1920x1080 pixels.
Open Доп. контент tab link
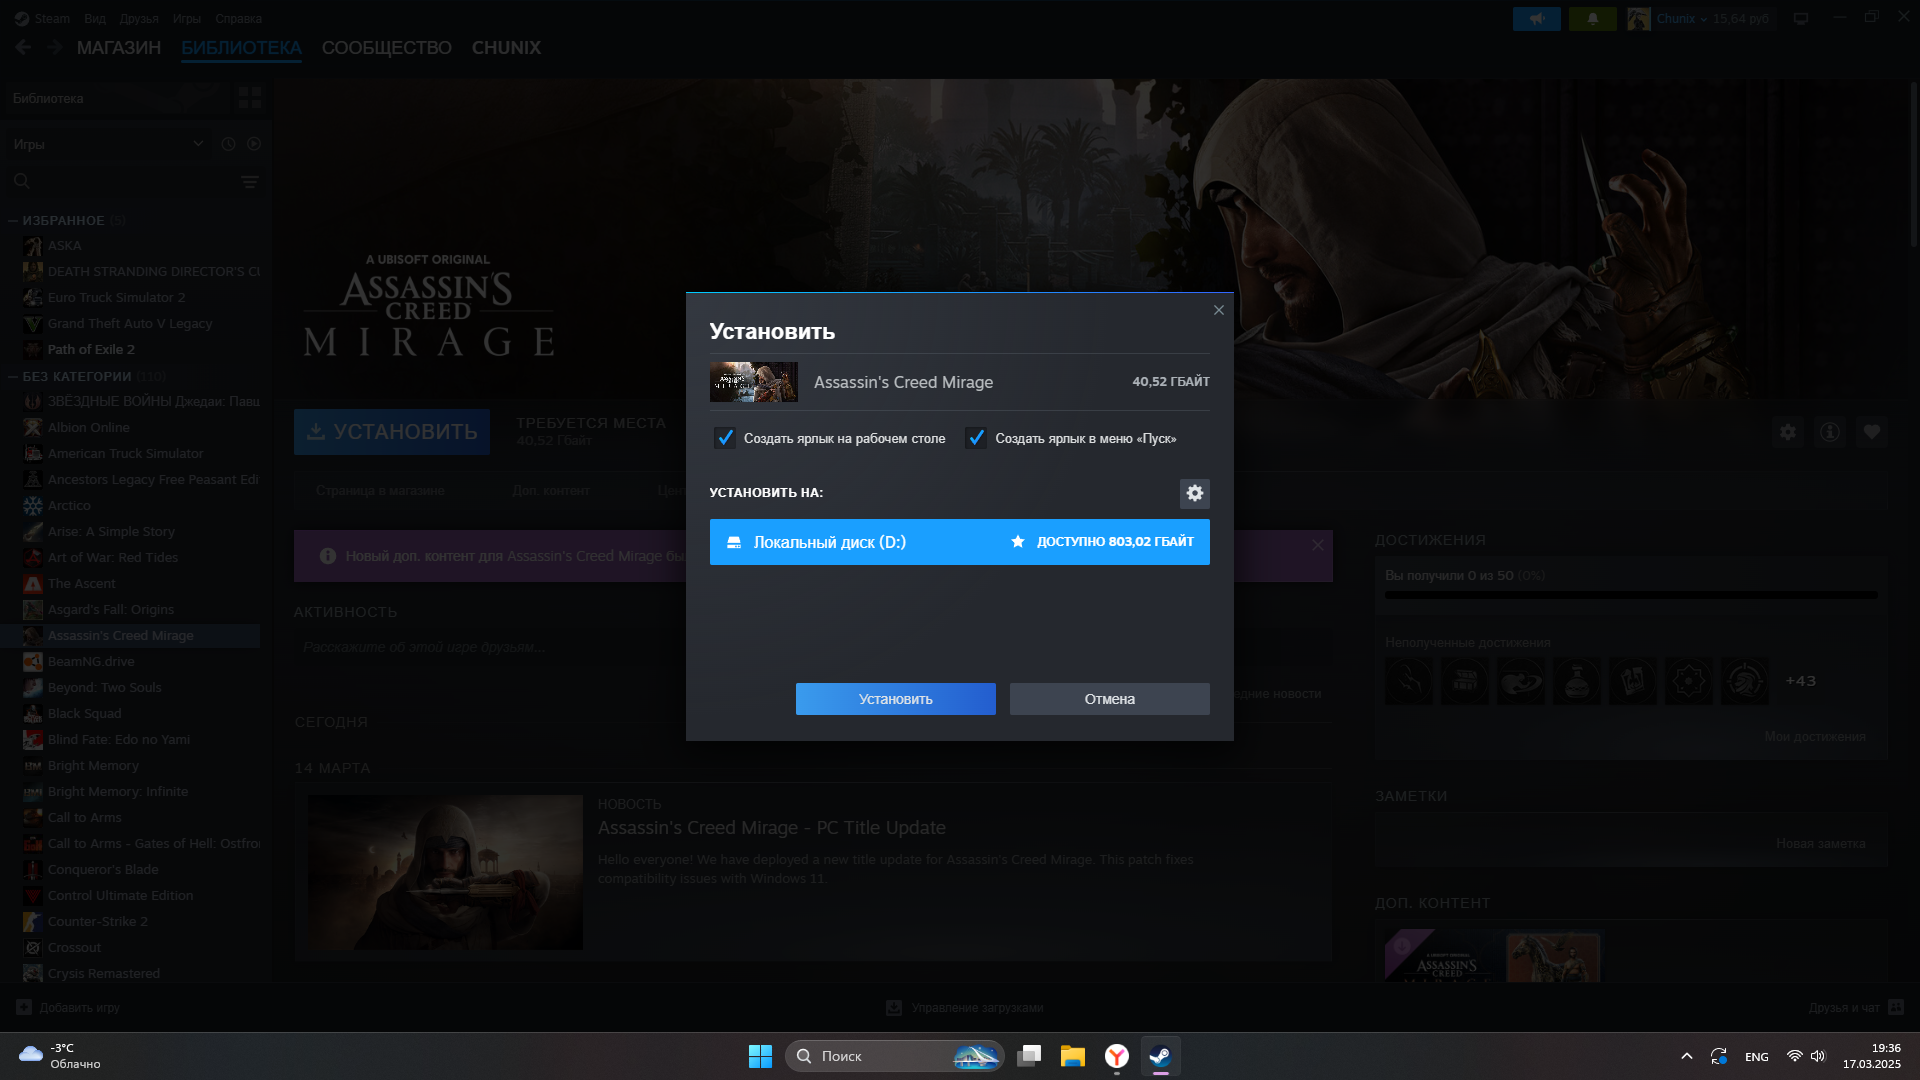[551, 491]
